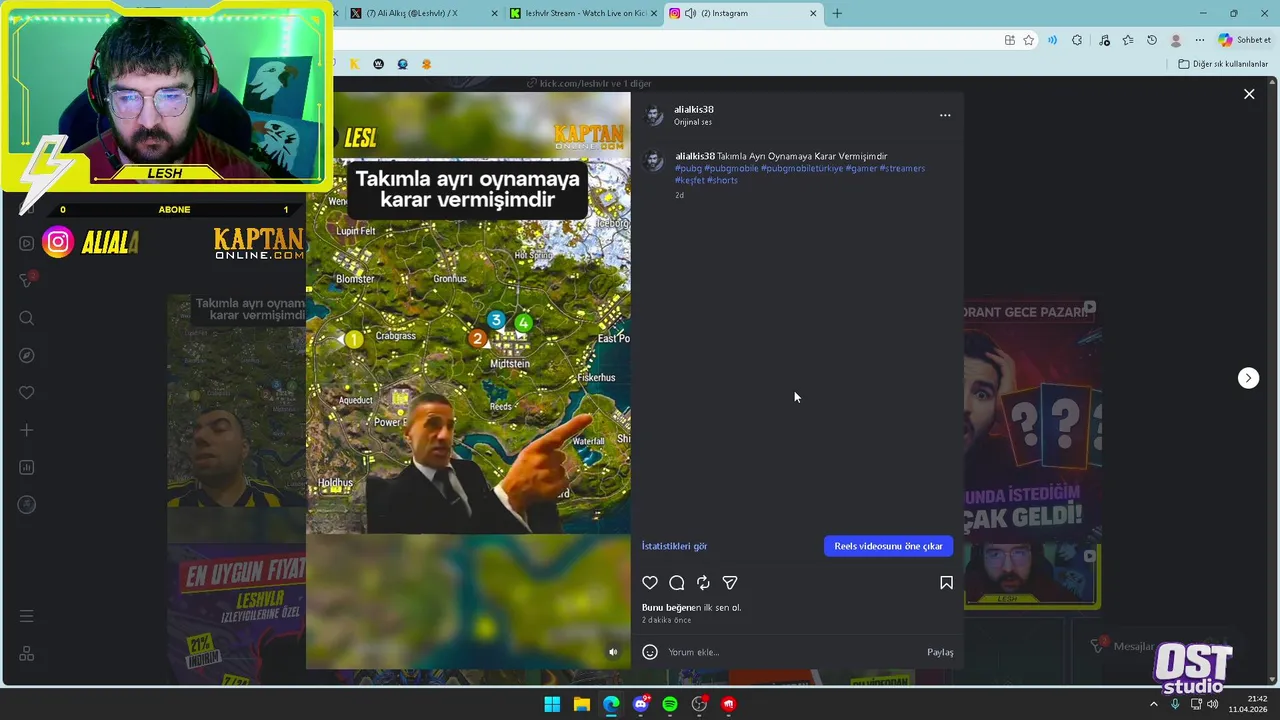This screenshot has height=720, width=1280.
Task: Open Copilot 'Sohbet et' button
Action: tap(1245, 40)
